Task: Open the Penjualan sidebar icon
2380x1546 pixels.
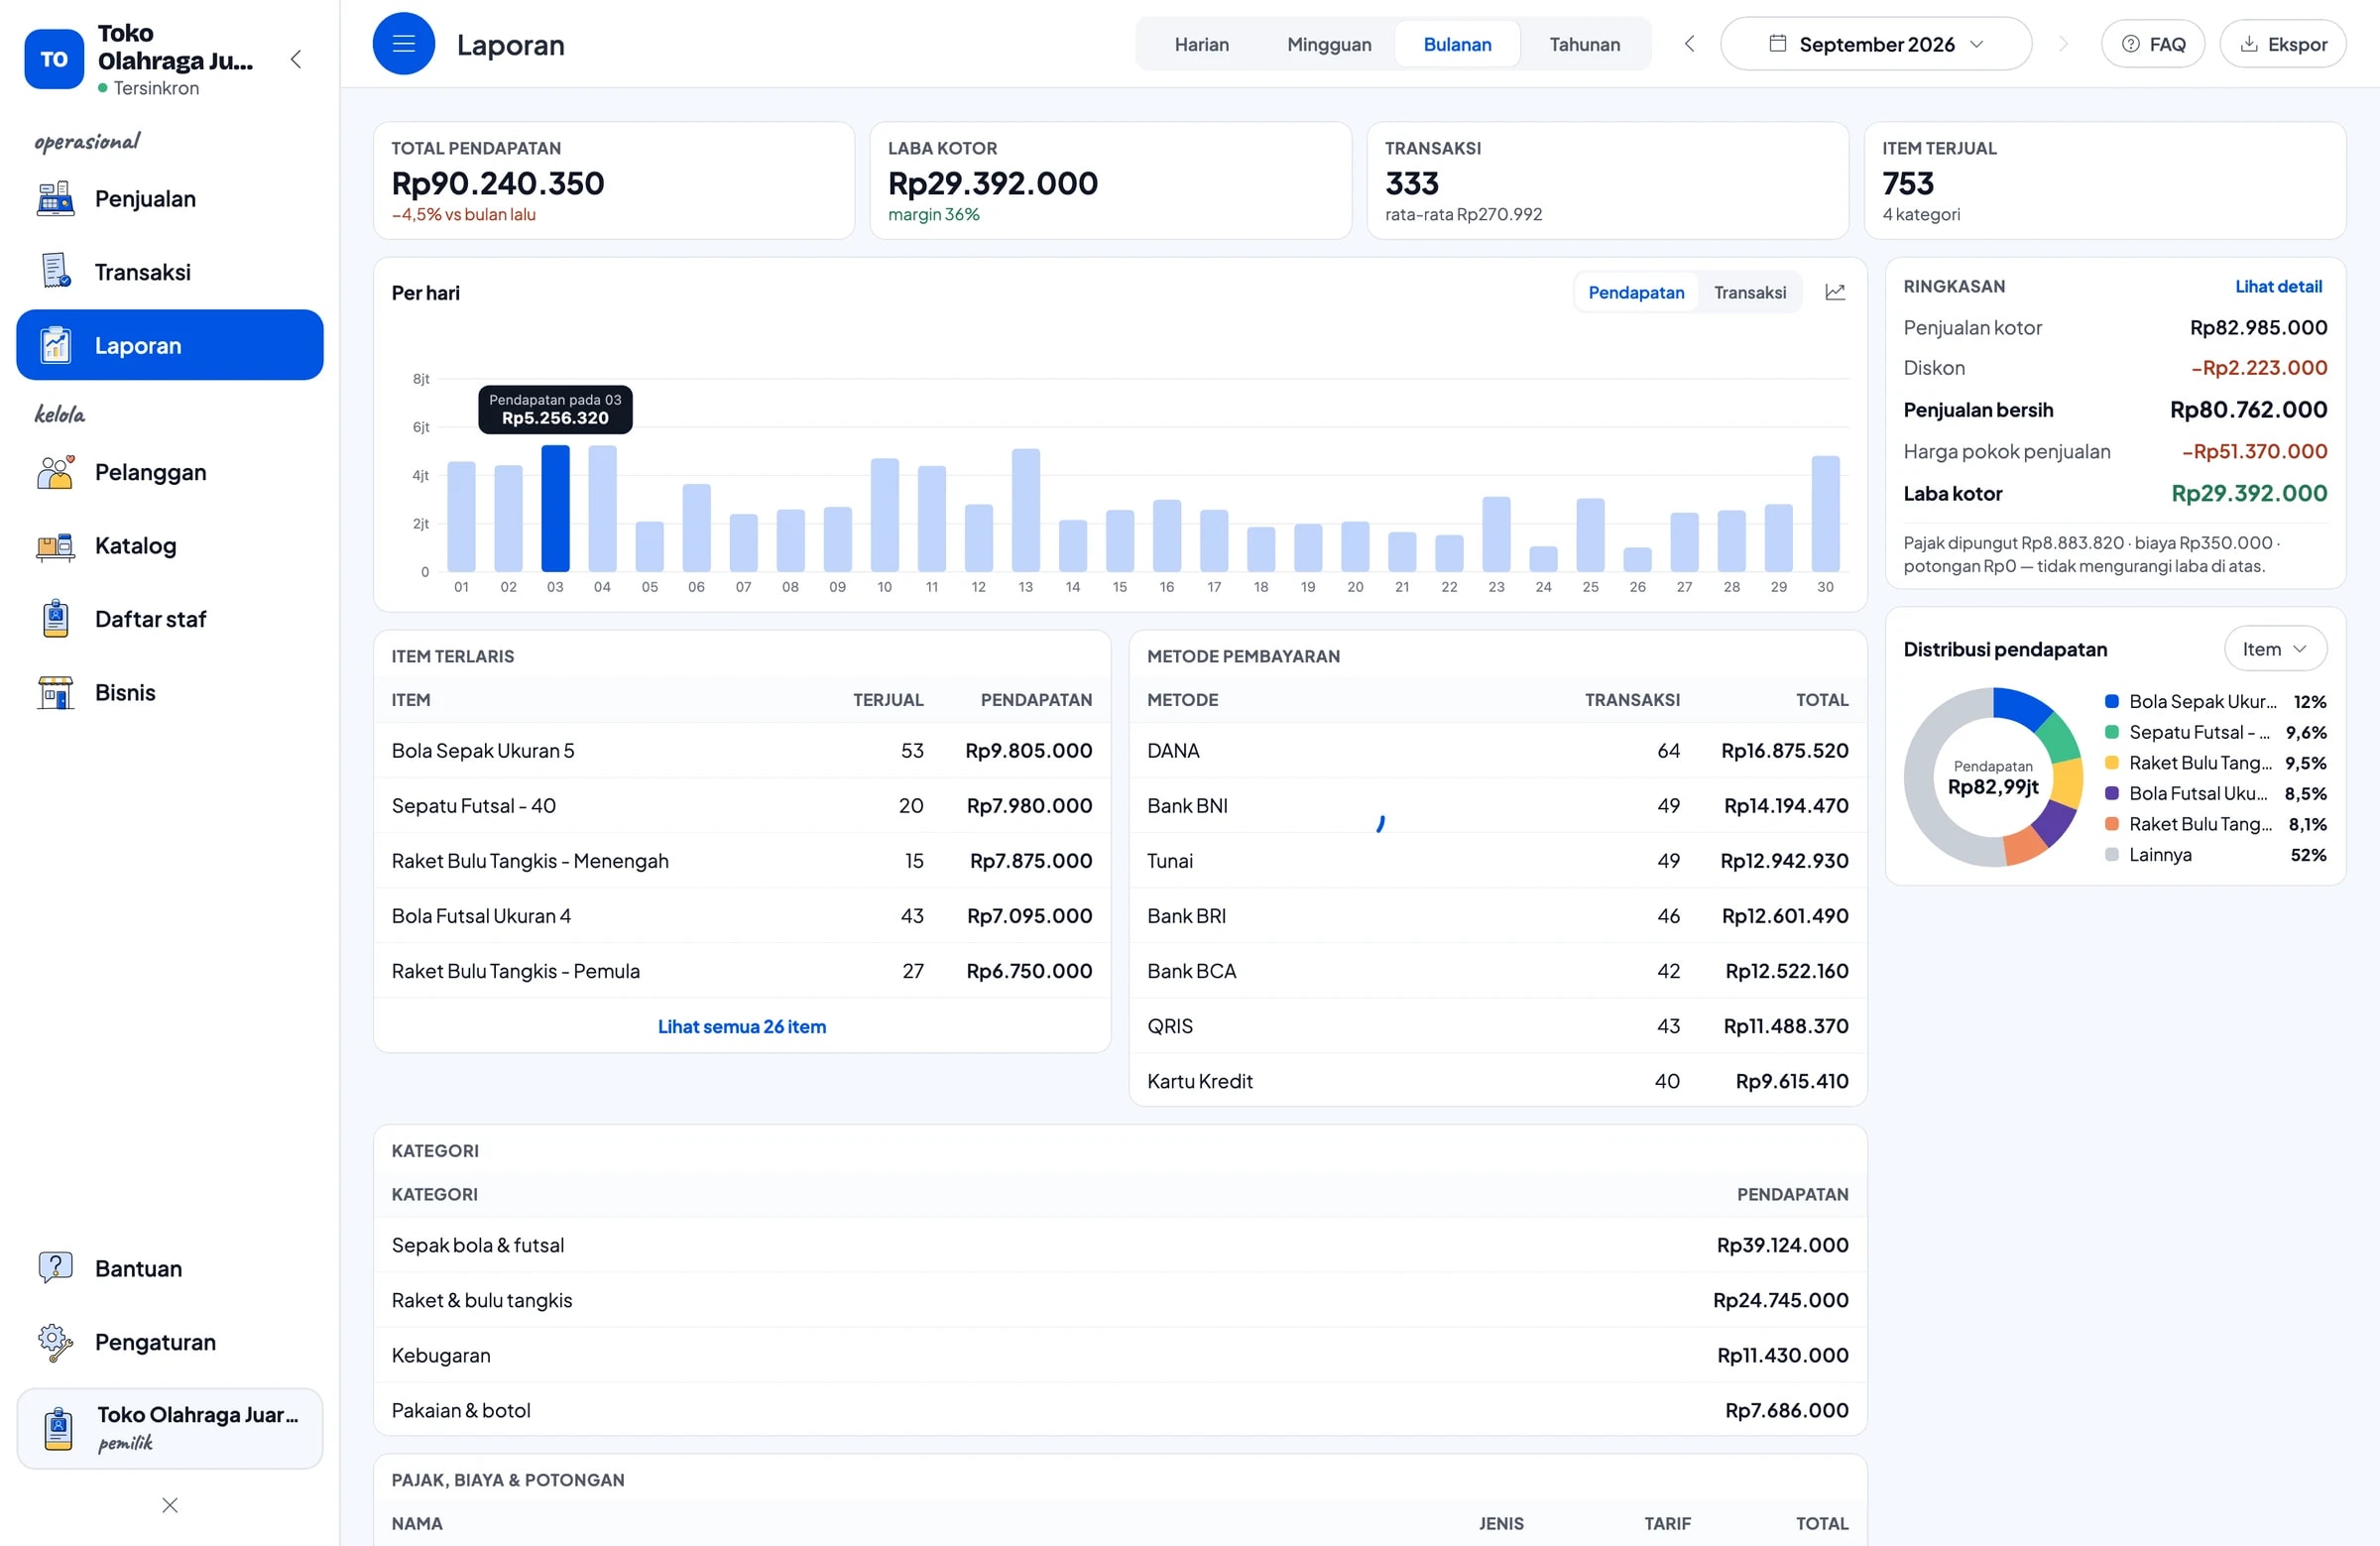Action: 55,198
